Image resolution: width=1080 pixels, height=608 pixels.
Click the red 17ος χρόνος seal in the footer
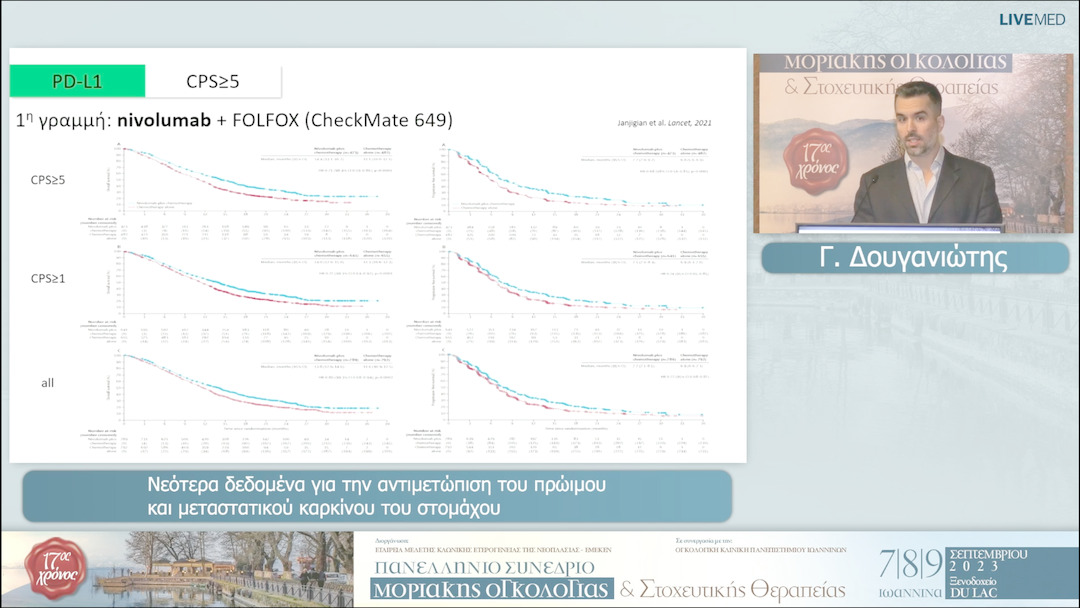55,569
